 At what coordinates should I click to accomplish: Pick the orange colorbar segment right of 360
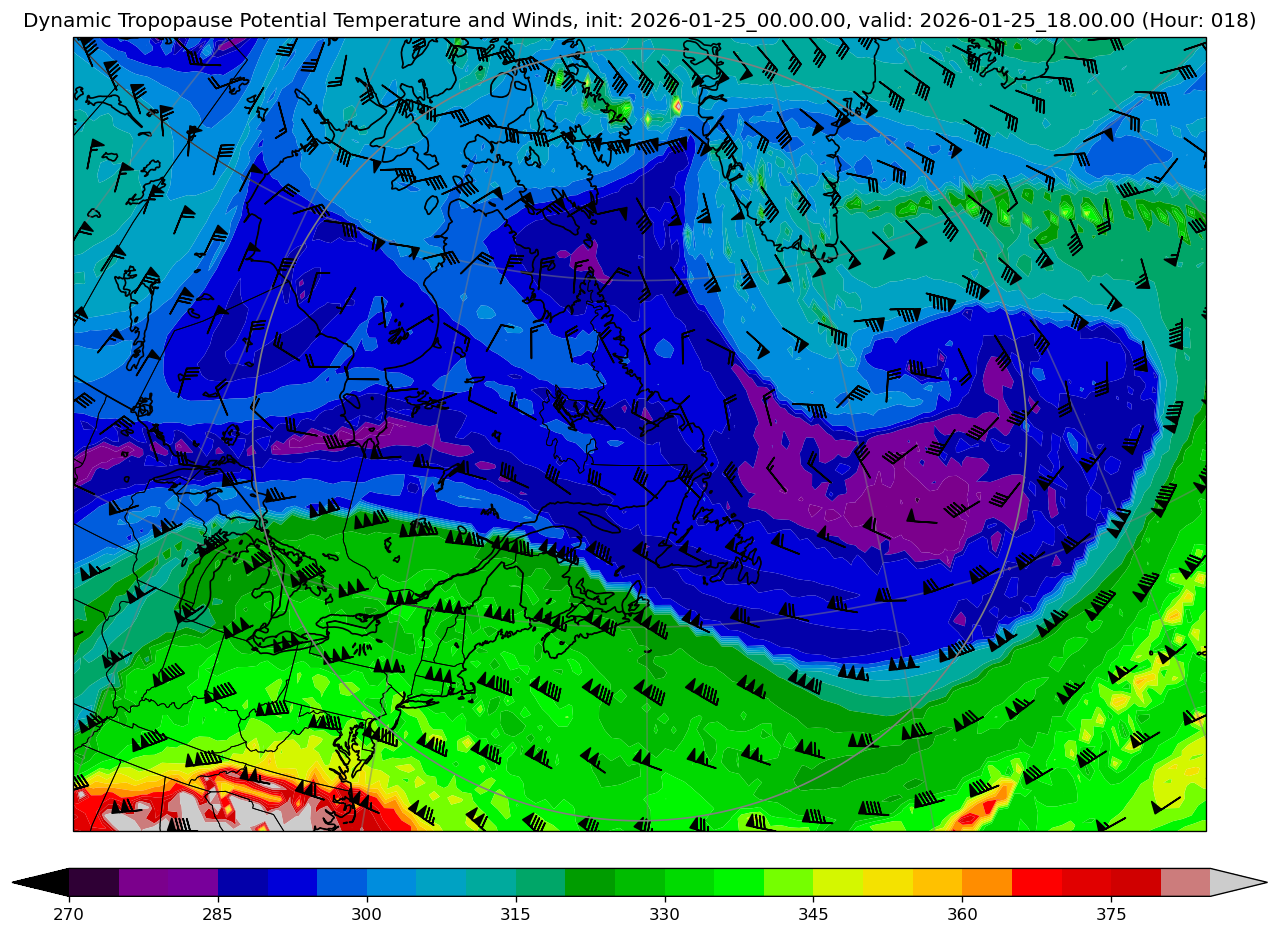(x=986, y=882)
